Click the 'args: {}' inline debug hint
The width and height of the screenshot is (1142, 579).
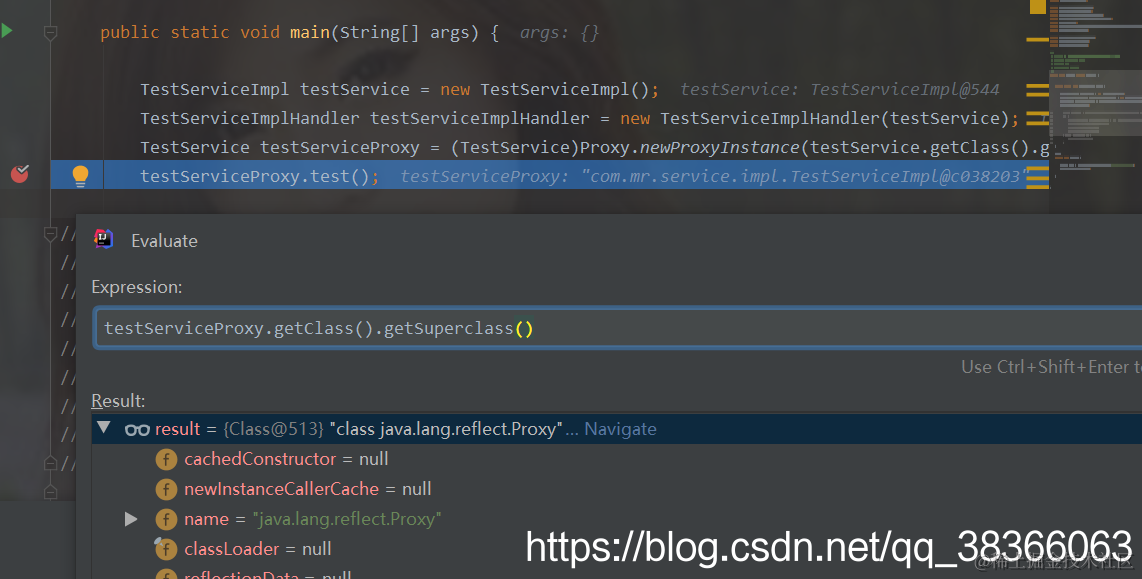[x=559, y=33]
